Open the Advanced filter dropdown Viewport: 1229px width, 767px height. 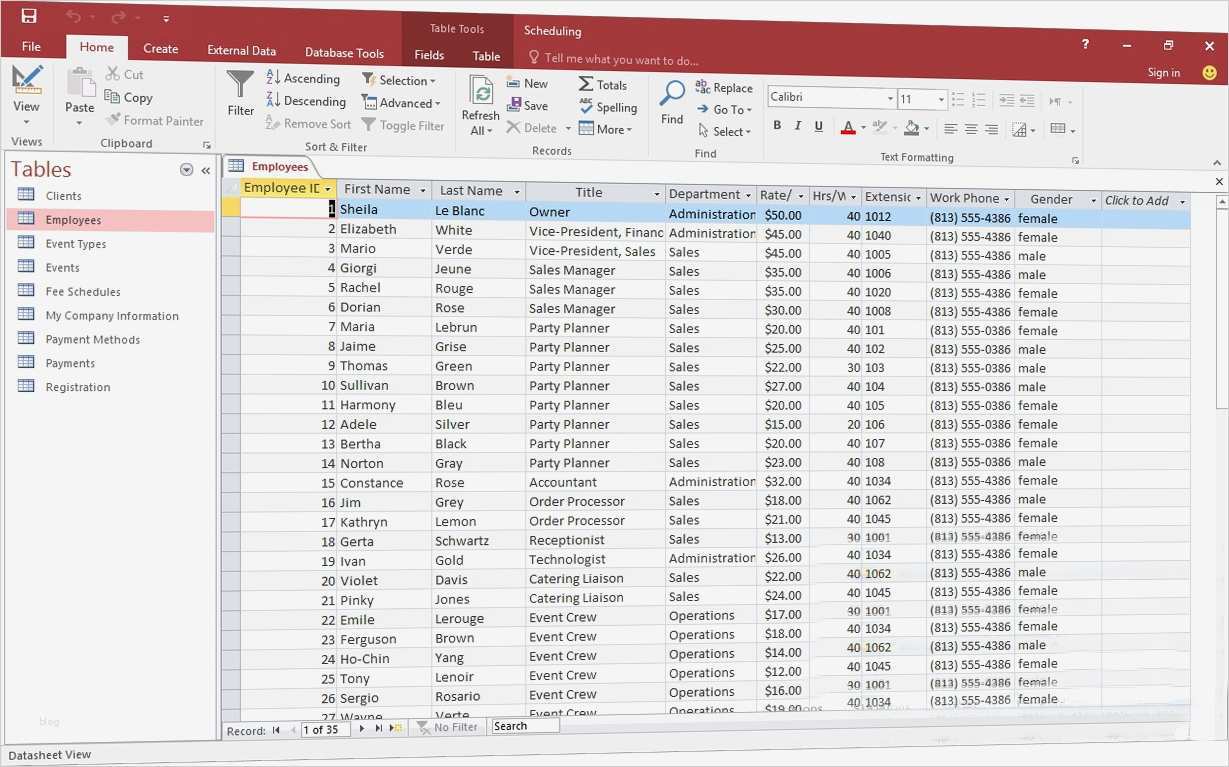(401, 103)
